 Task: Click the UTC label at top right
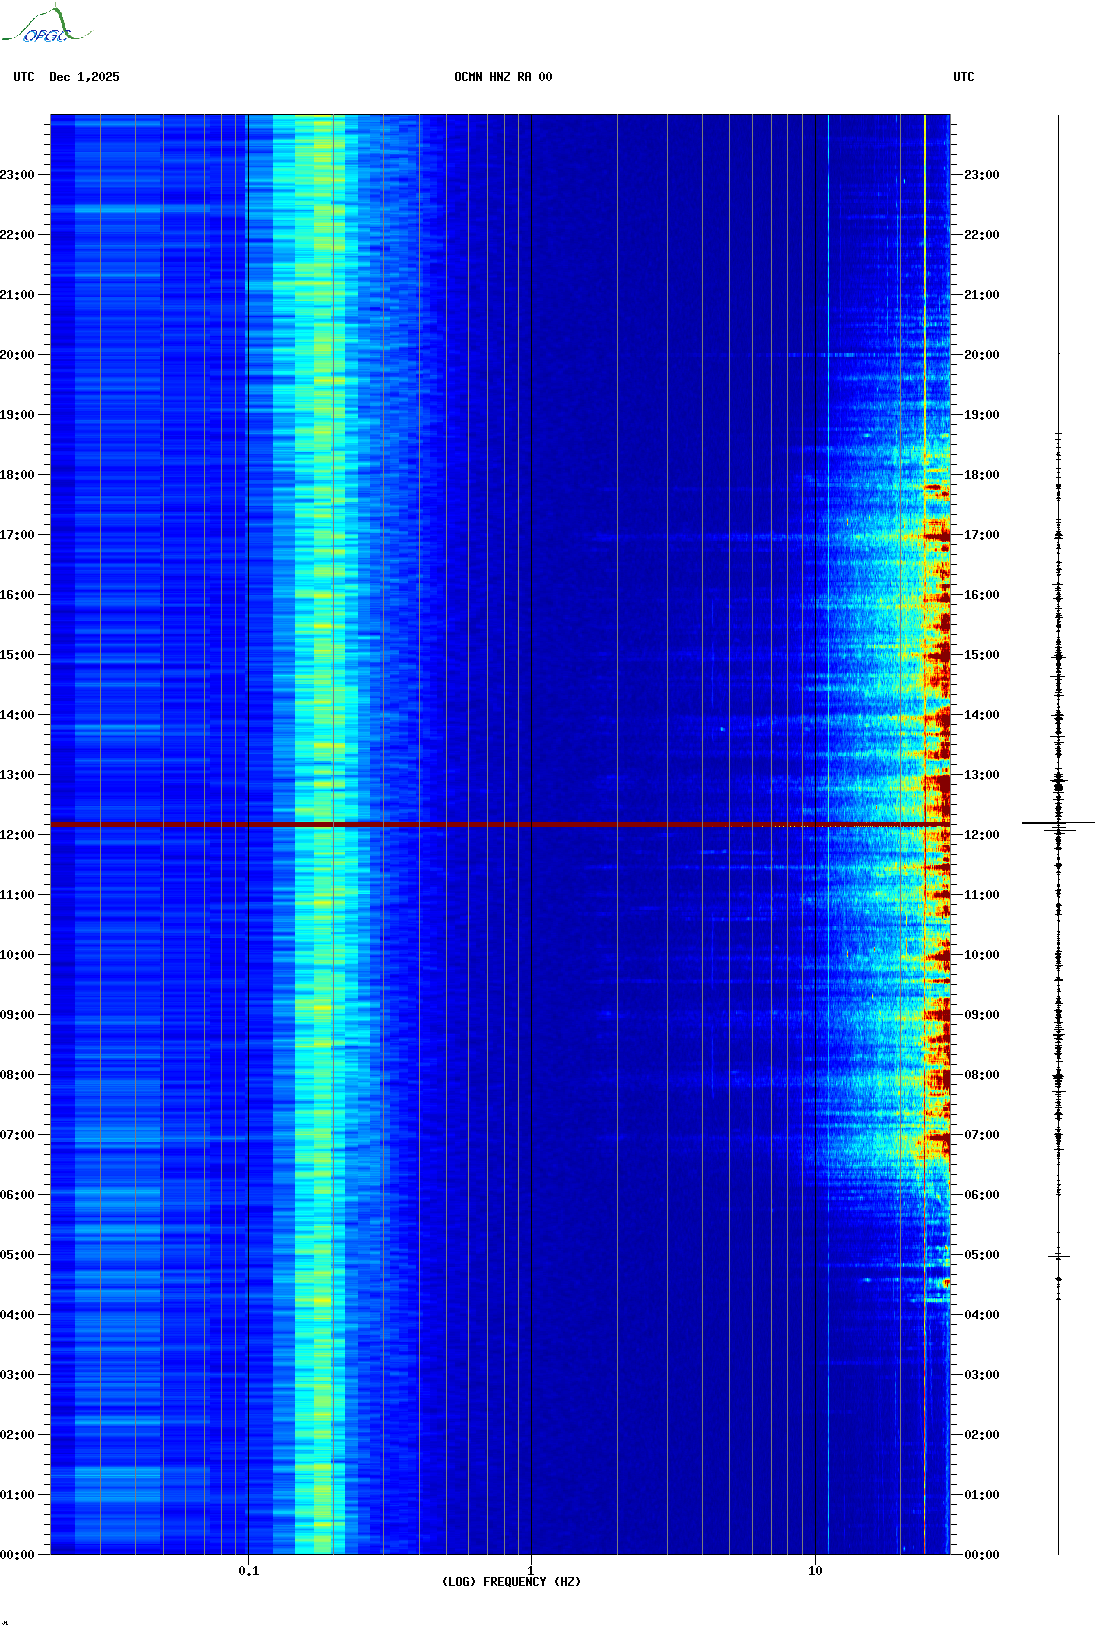coord(963,77)
